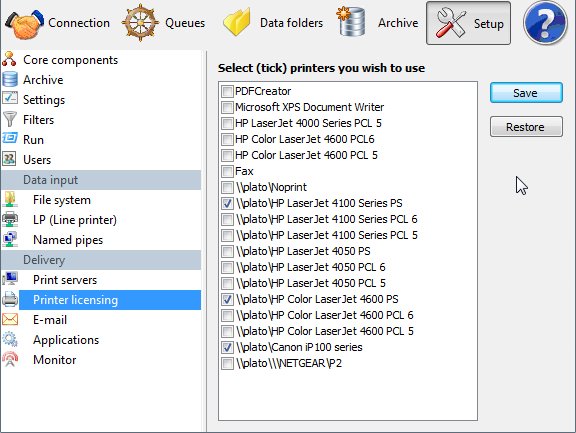Enable the Fax printer checkbox

227,171
